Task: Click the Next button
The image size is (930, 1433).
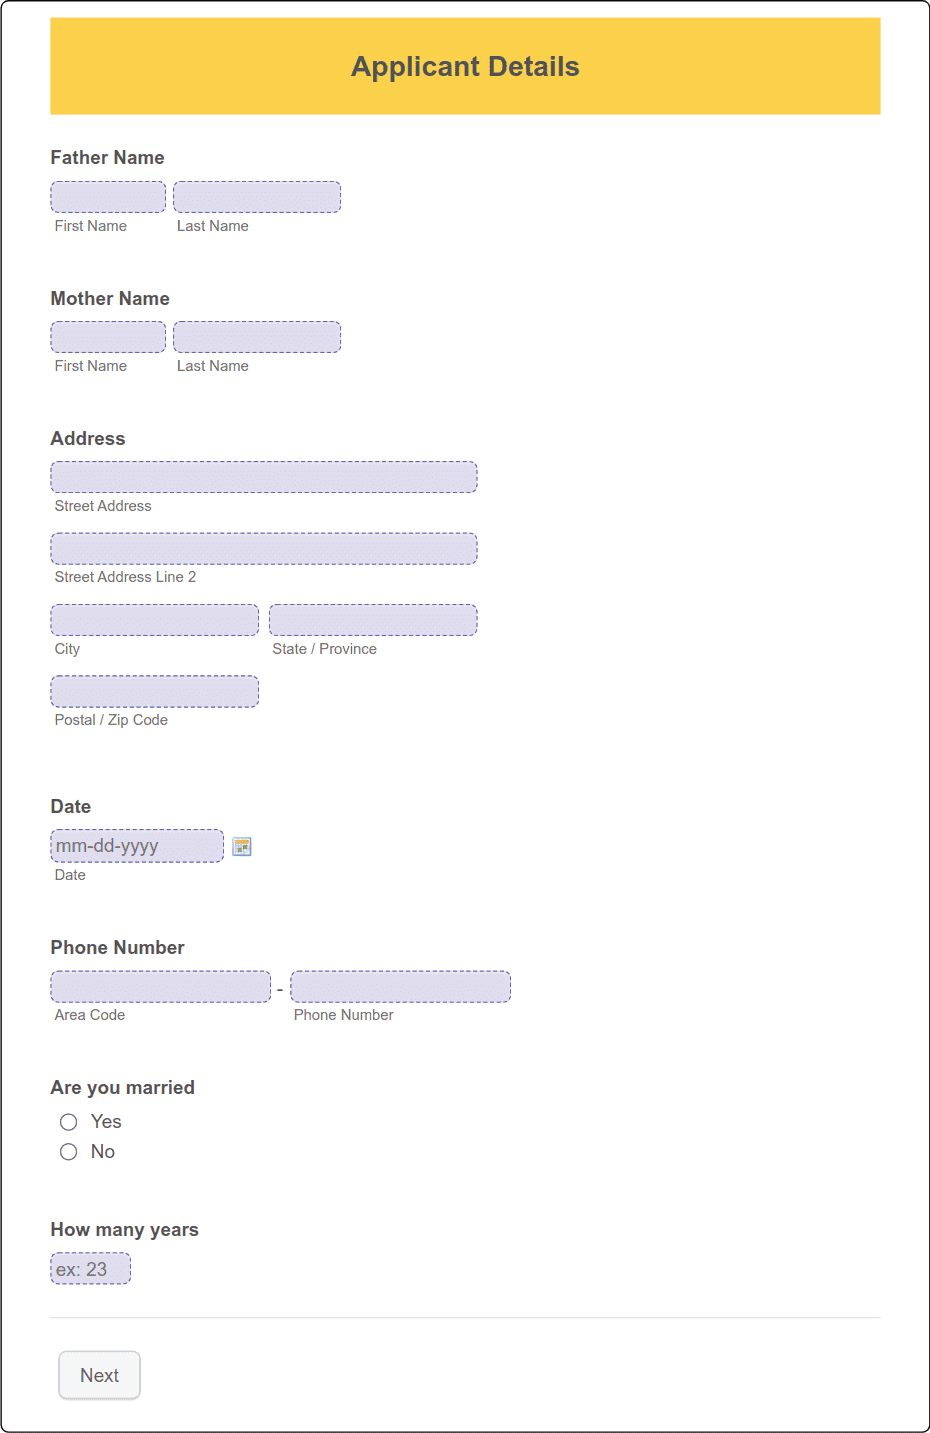Action: [x=99, y=1375]
